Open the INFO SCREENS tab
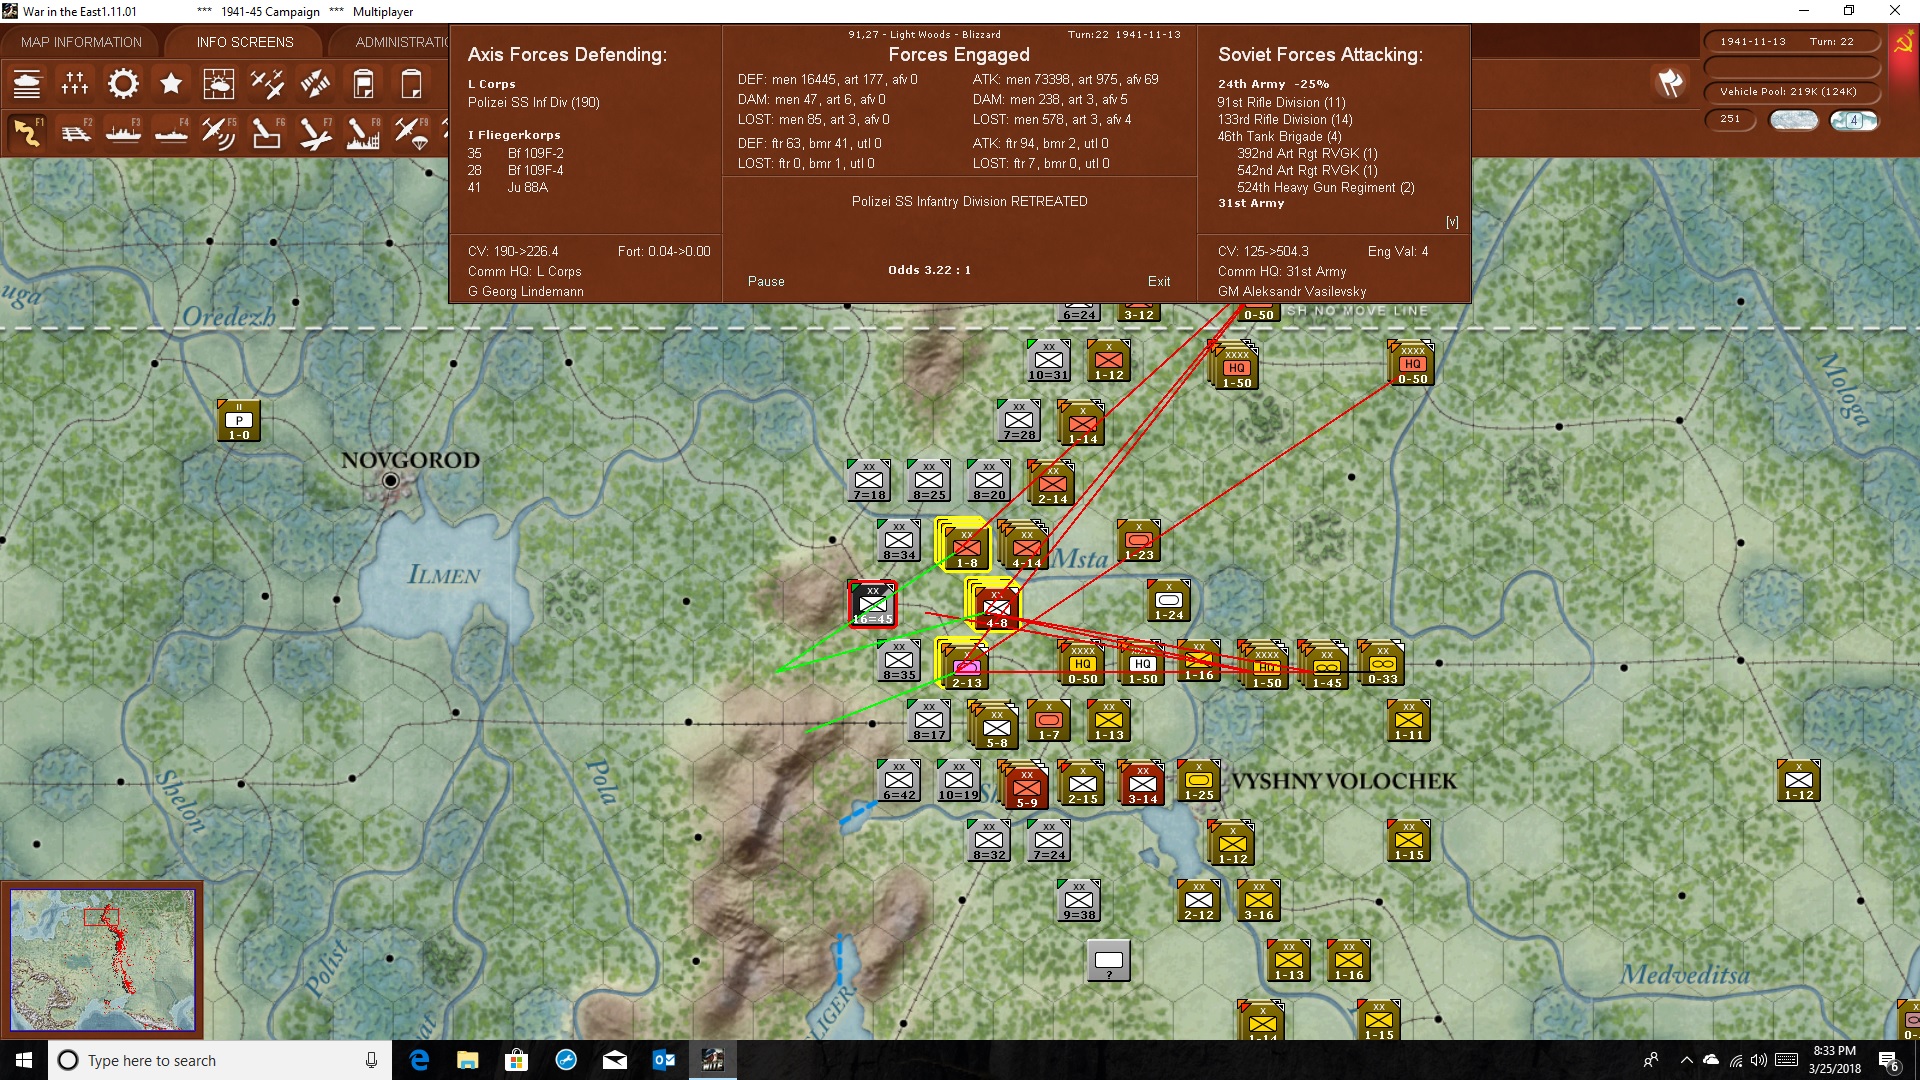The width and height of the screenshot is (1920, 1080). [x=245, y=42]
